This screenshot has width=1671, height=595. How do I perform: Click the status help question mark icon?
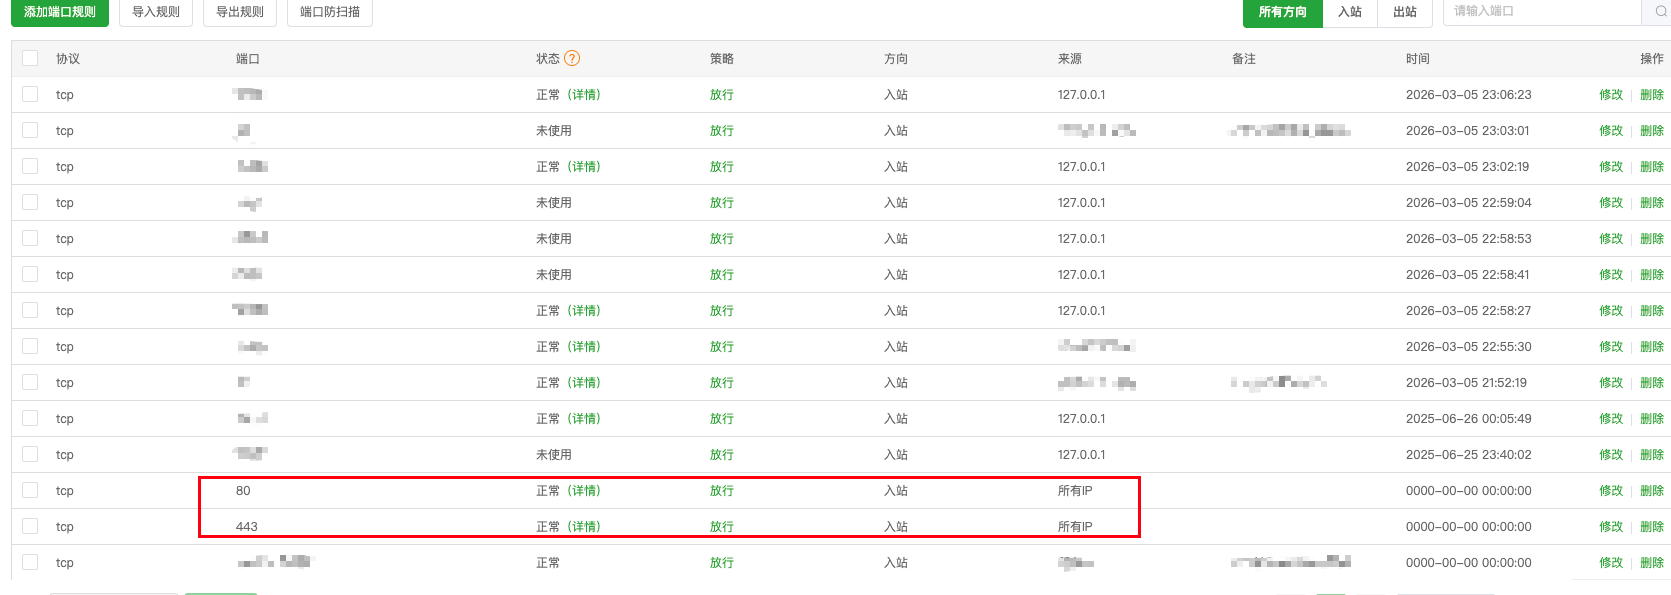[x=572, y=59]
